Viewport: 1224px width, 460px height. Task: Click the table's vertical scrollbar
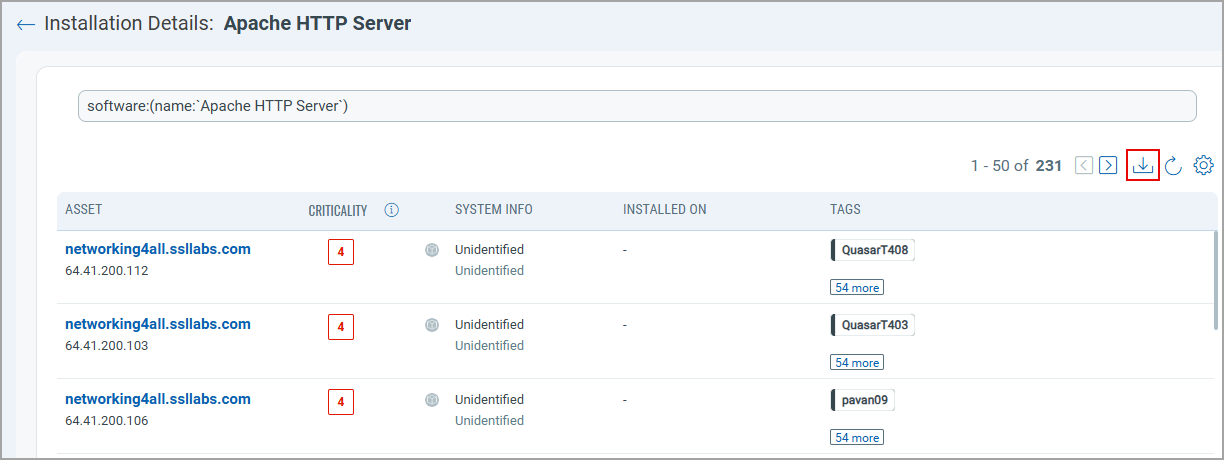1216,280
